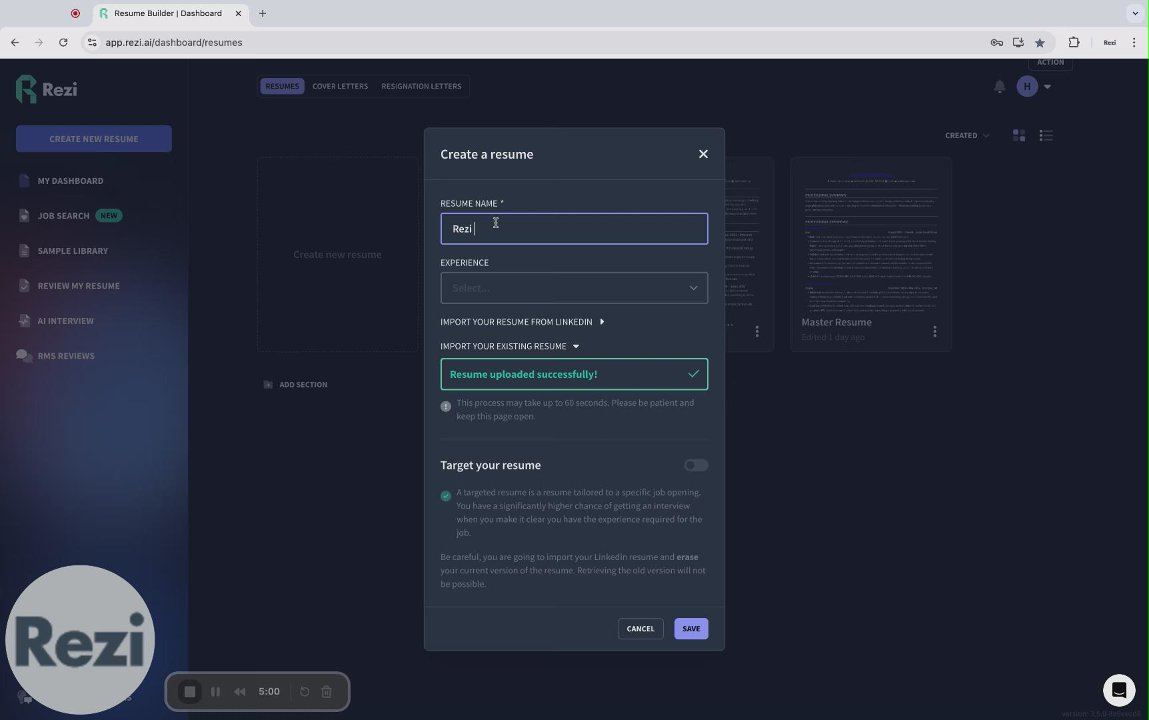1149x720 pixels.
Task: Switch to the Resignation Letters tab
Action: (x=421, y=86)
